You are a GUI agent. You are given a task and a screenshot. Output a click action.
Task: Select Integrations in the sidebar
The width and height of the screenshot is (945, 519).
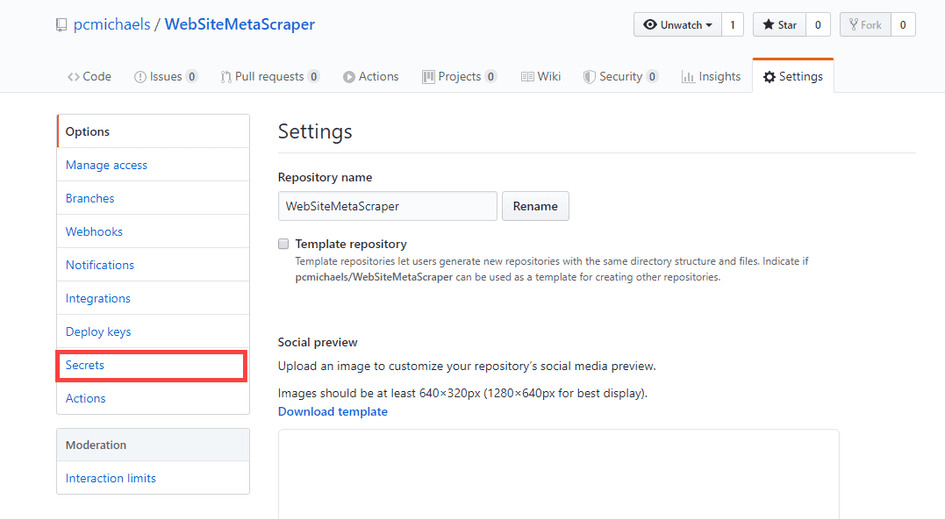[x=153, y=298]
